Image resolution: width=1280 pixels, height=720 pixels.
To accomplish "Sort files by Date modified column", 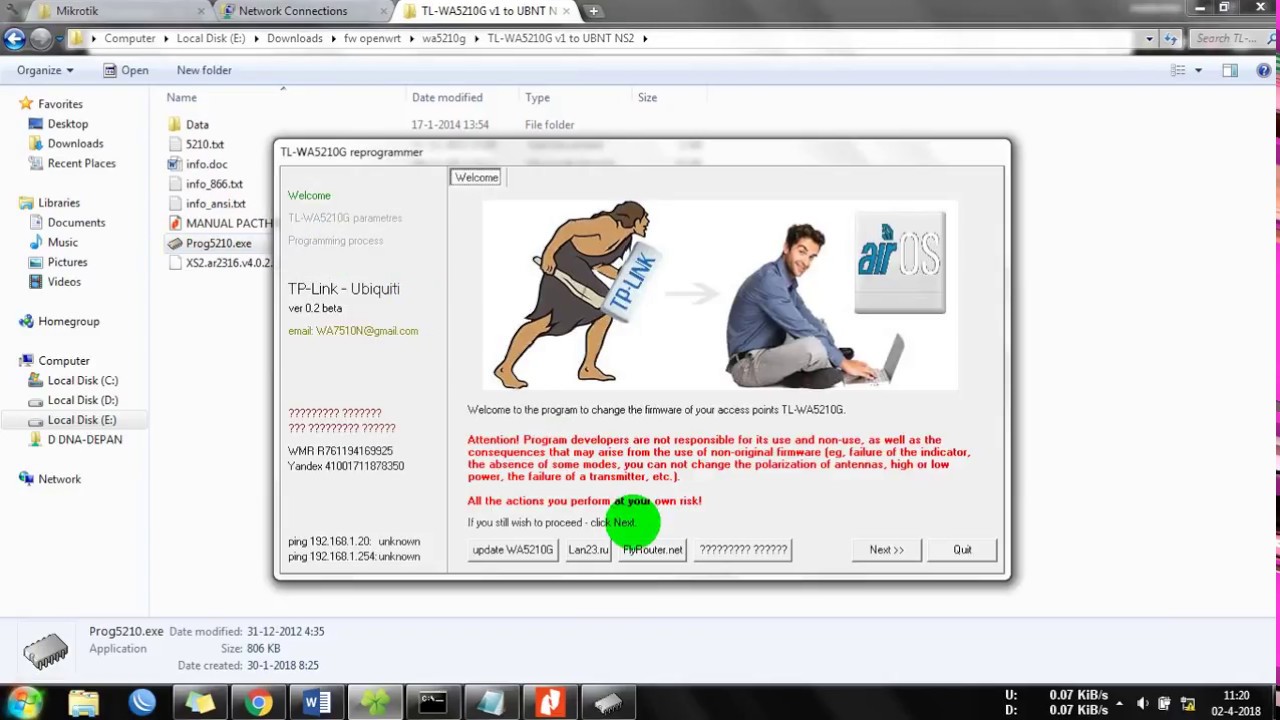I will click(x=447, y=98).
